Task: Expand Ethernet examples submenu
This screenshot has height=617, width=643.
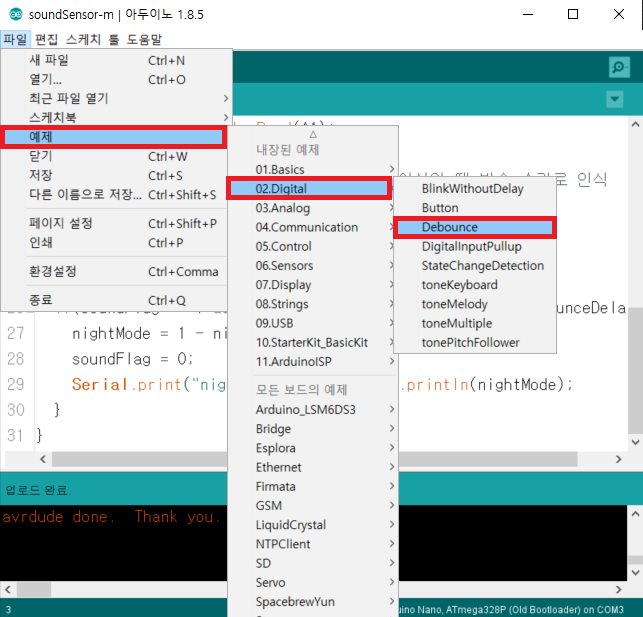Action: coord(313,467)
